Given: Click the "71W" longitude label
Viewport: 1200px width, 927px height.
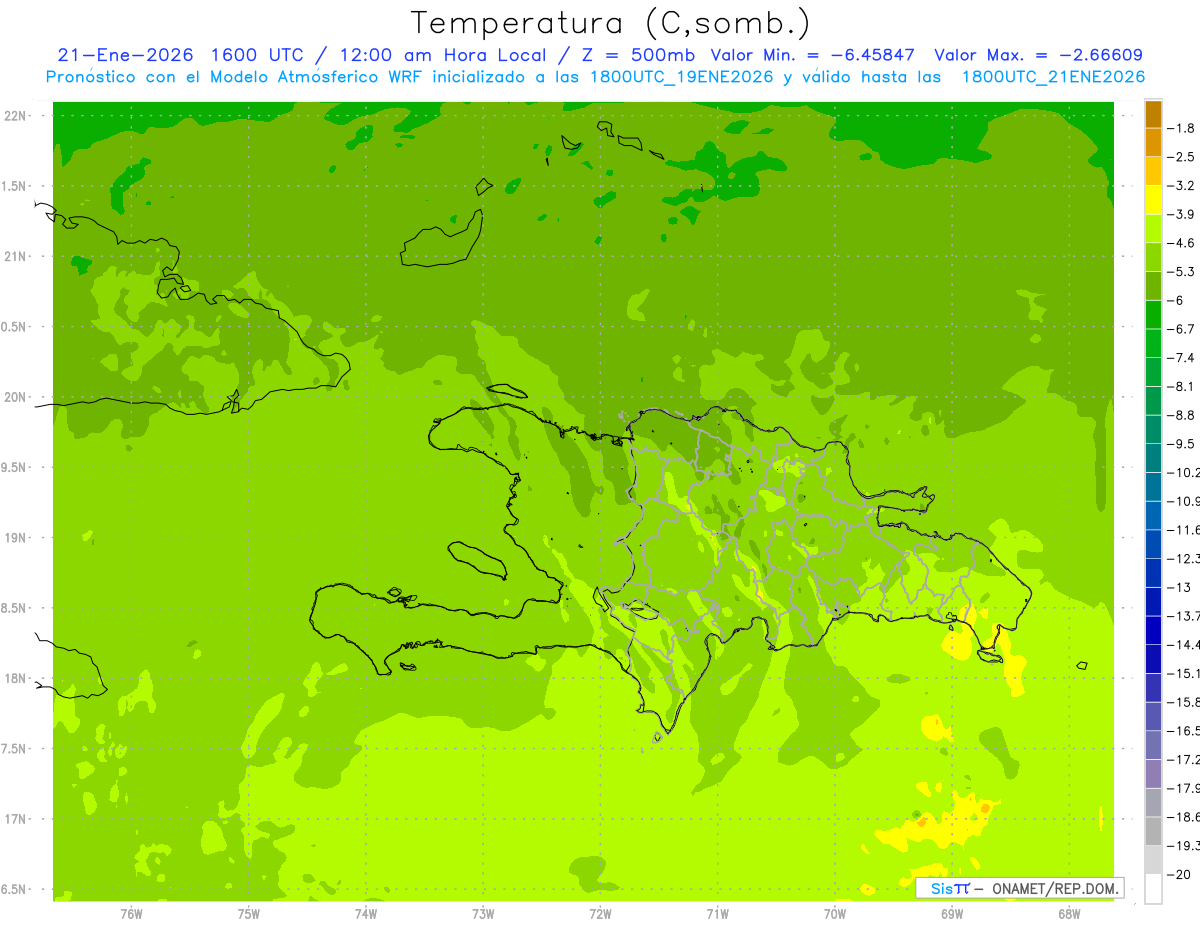Looking at the screenshot, I should (717, 914).
